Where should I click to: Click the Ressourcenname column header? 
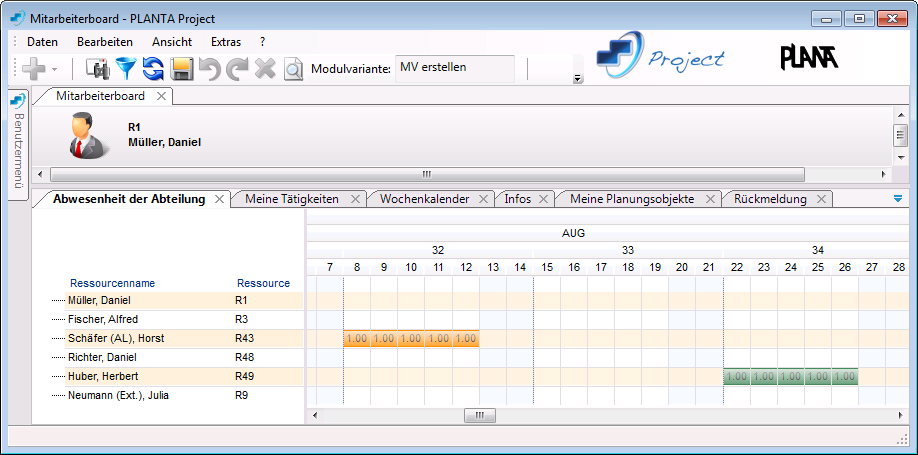[x=112, y=283]
